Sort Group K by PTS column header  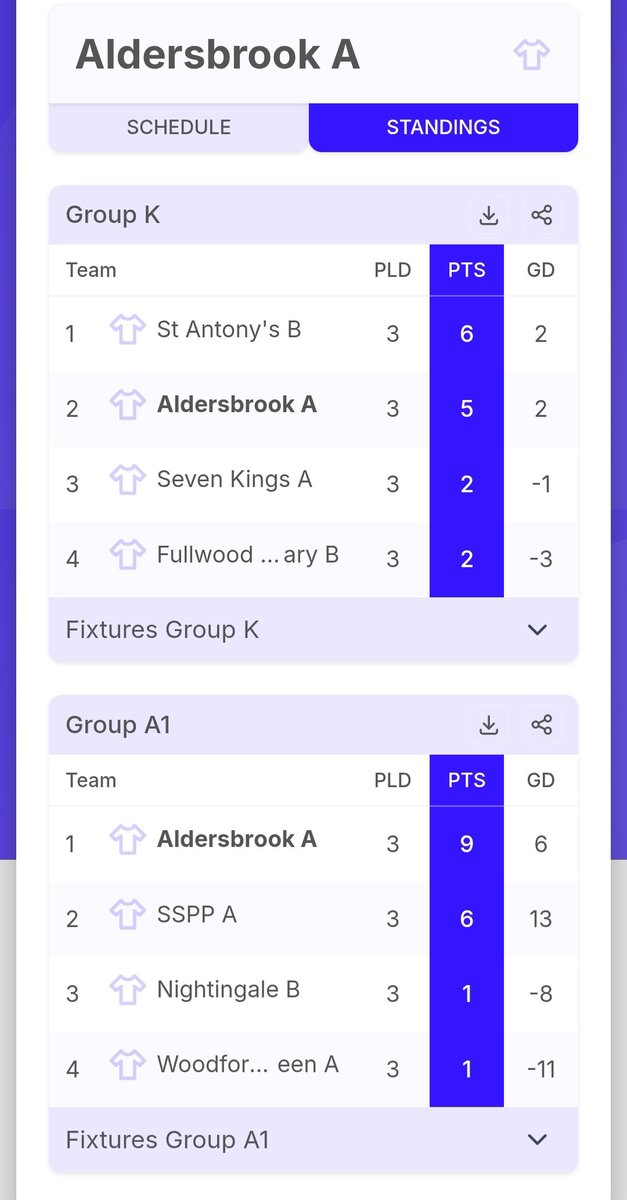point(467,270)
